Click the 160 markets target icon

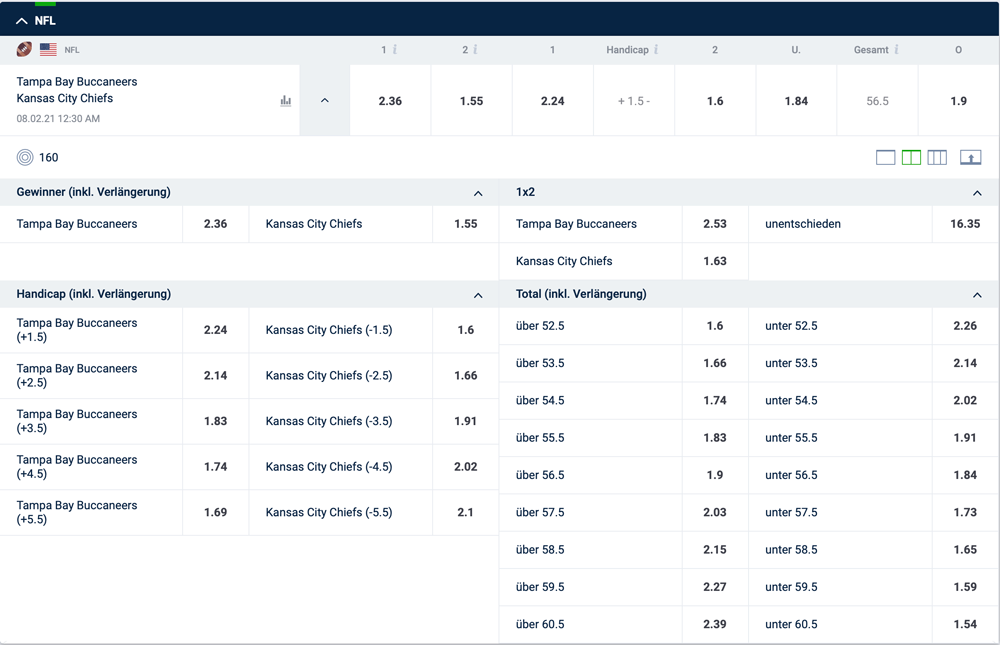[25, 158]
